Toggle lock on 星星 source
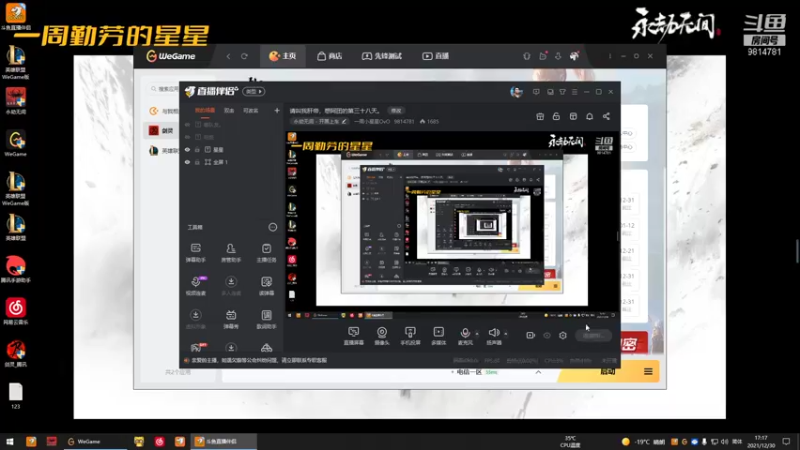Viewport: 800px width, 450px height. (197, 149)
